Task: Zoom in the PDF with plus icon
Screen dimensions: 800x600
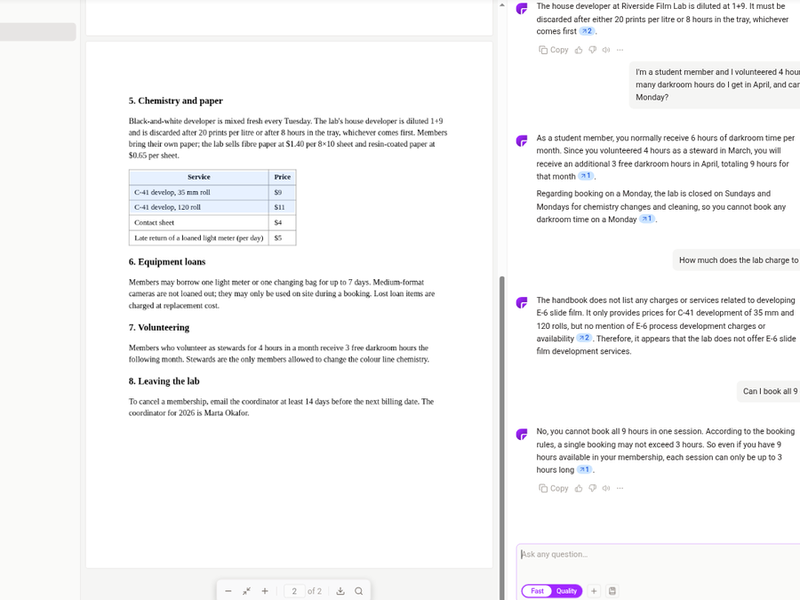Action: (x=265, y=591)
